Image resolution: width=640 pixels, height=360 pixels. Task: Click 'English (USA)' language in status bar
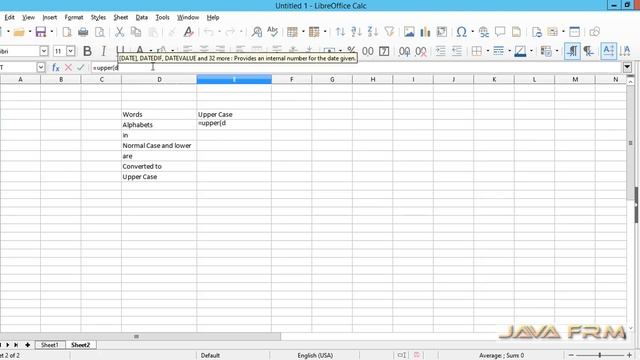tap(315, 356)
